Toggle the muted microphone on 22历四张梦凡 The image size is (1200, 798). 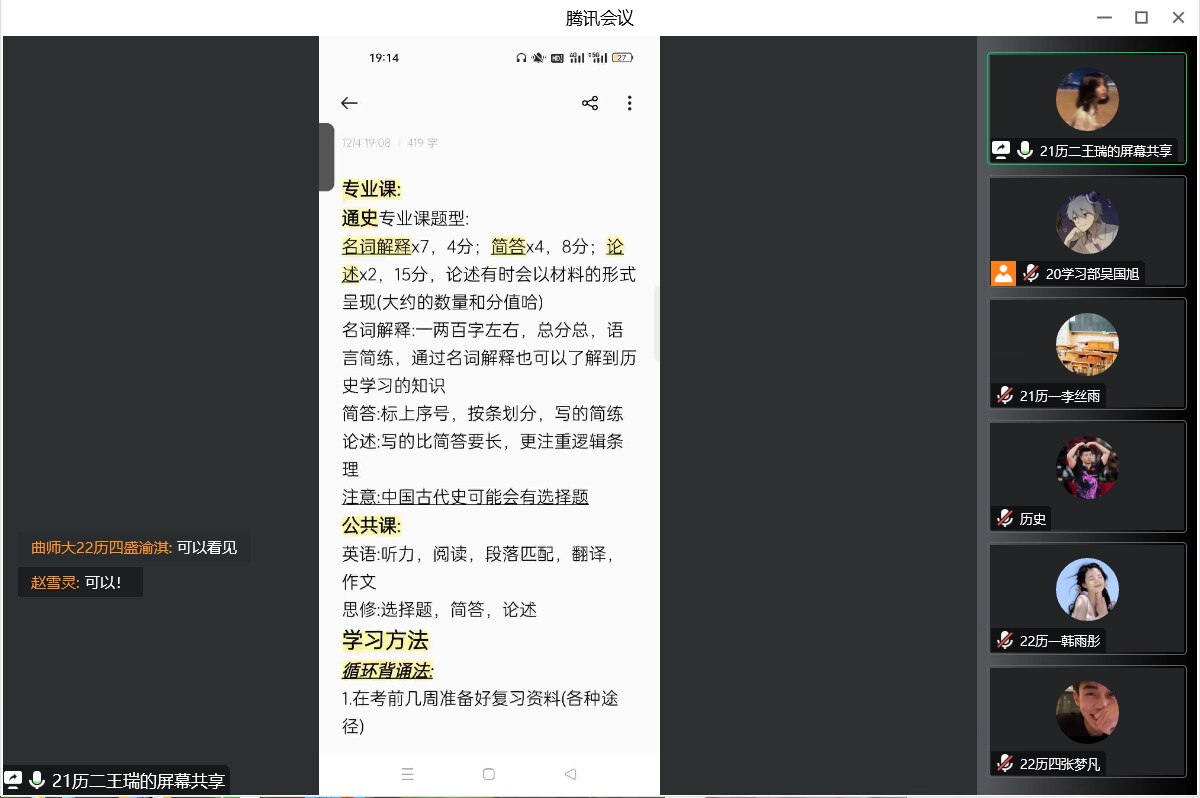point(1005,764)
